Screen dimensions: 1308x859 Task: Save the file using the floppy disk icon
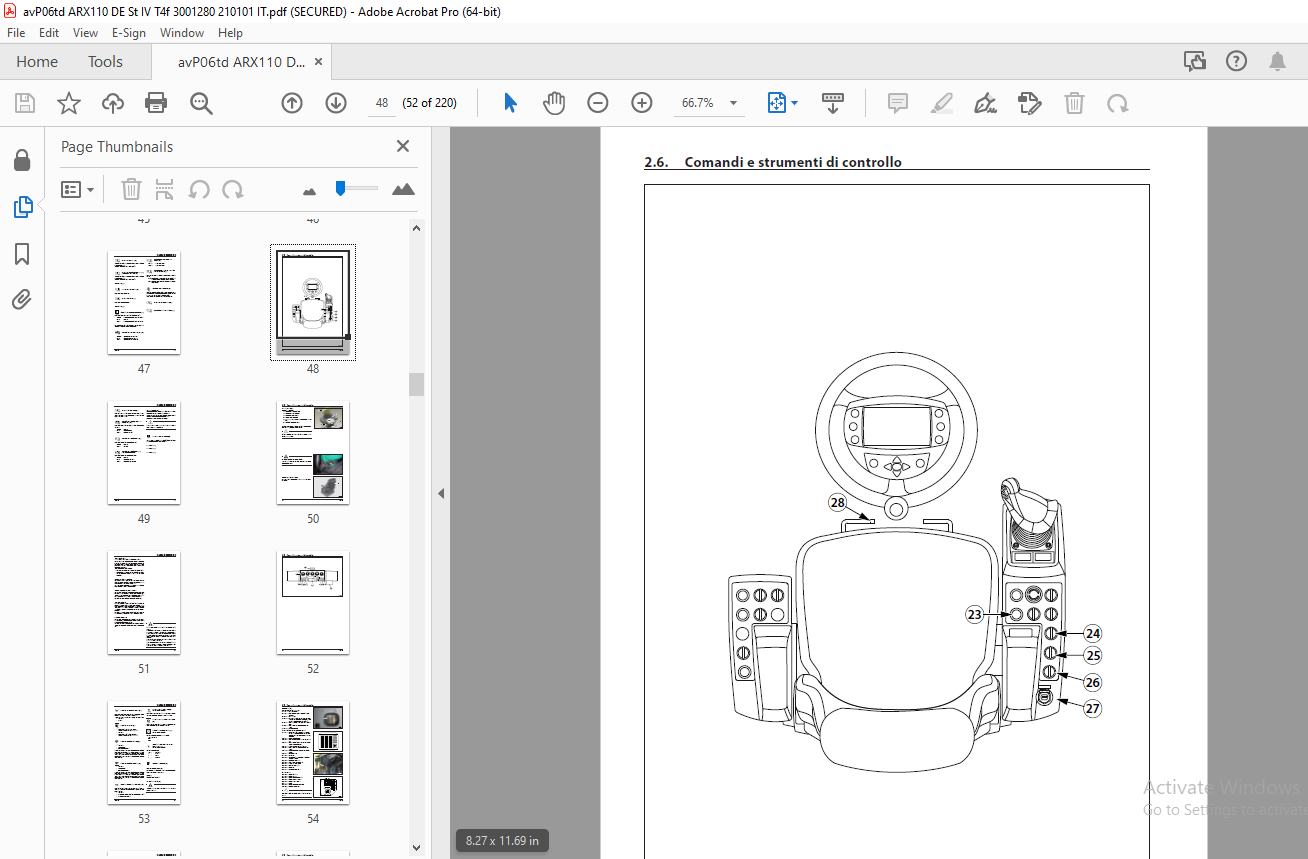pos(25,103)
